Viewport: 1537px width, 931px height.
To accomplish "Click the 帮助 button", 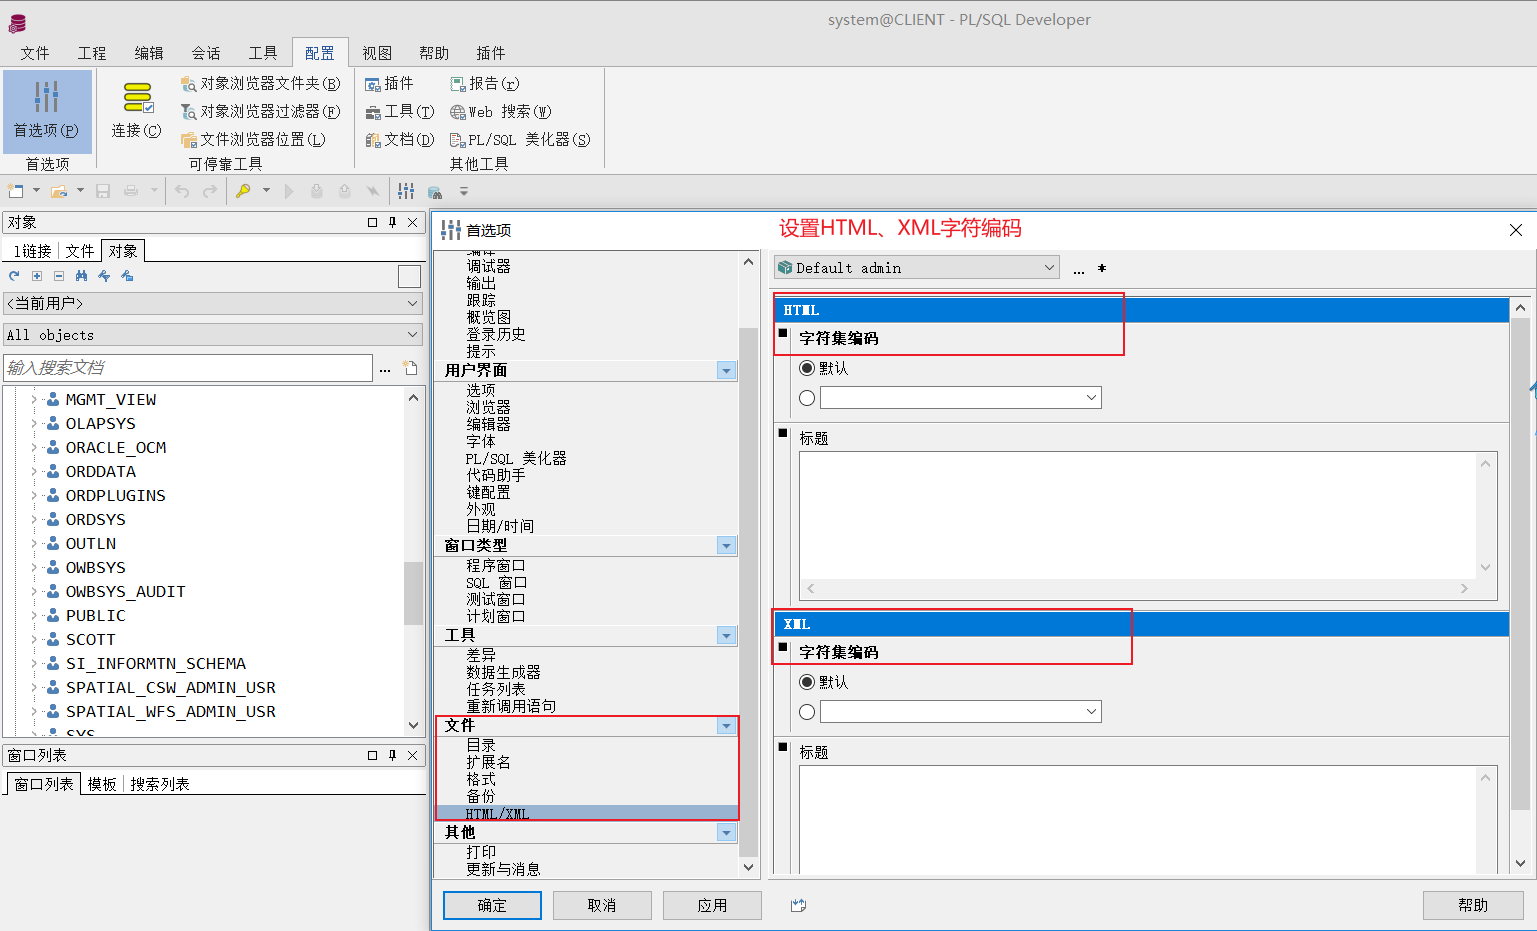I will [1473, 905].
